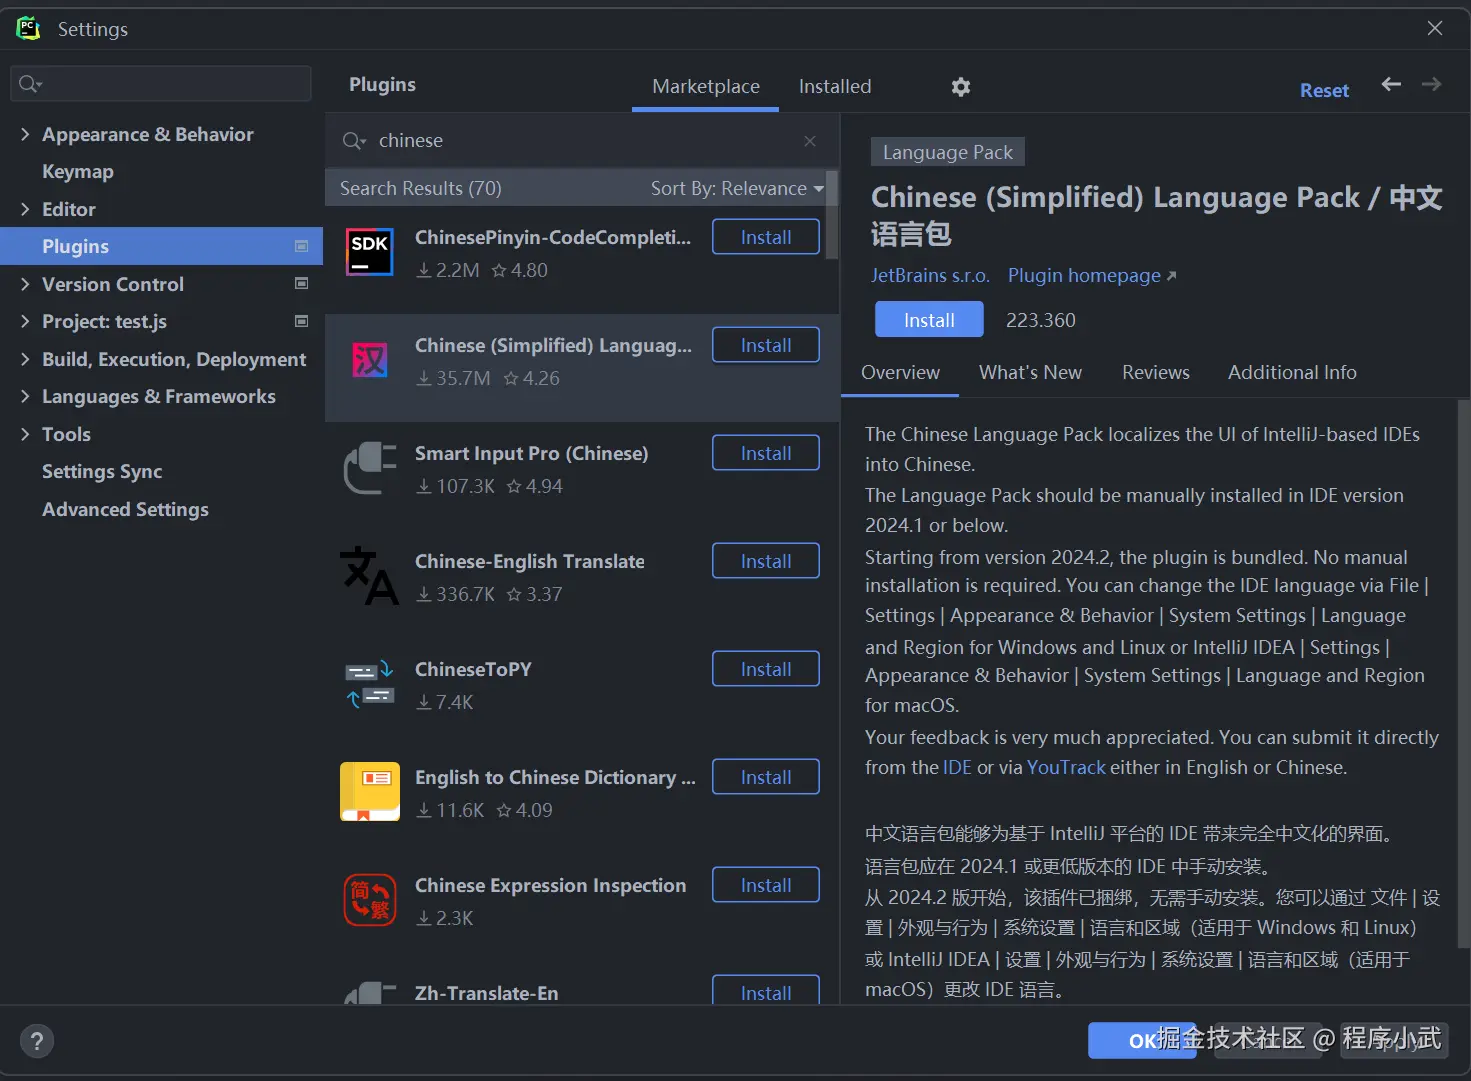
Task: Click the description panel vertical scrollbar
Action: click(x=1464, y=674)
